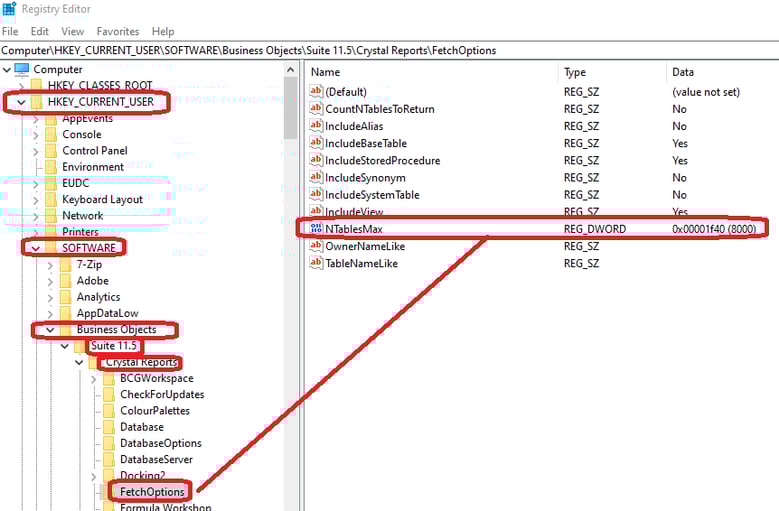779x511 pixels.
Task: Click the address bar path field
Action: tap(389, 50)
